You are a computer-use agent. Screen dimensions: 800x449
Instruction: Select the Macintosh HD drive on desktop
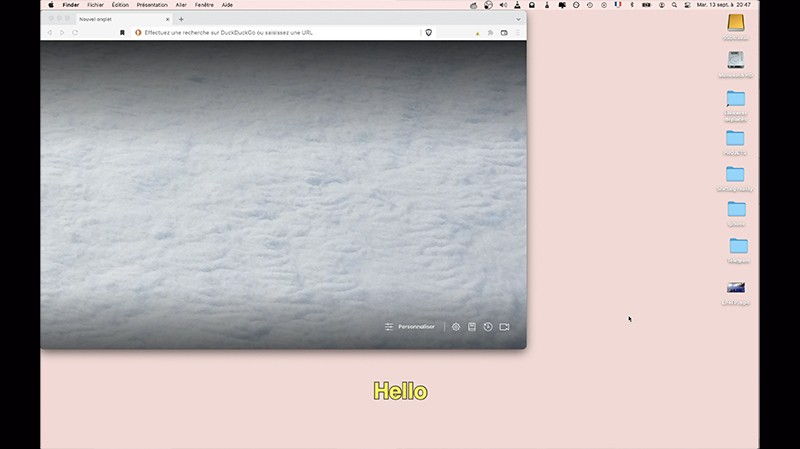[736, 62]
